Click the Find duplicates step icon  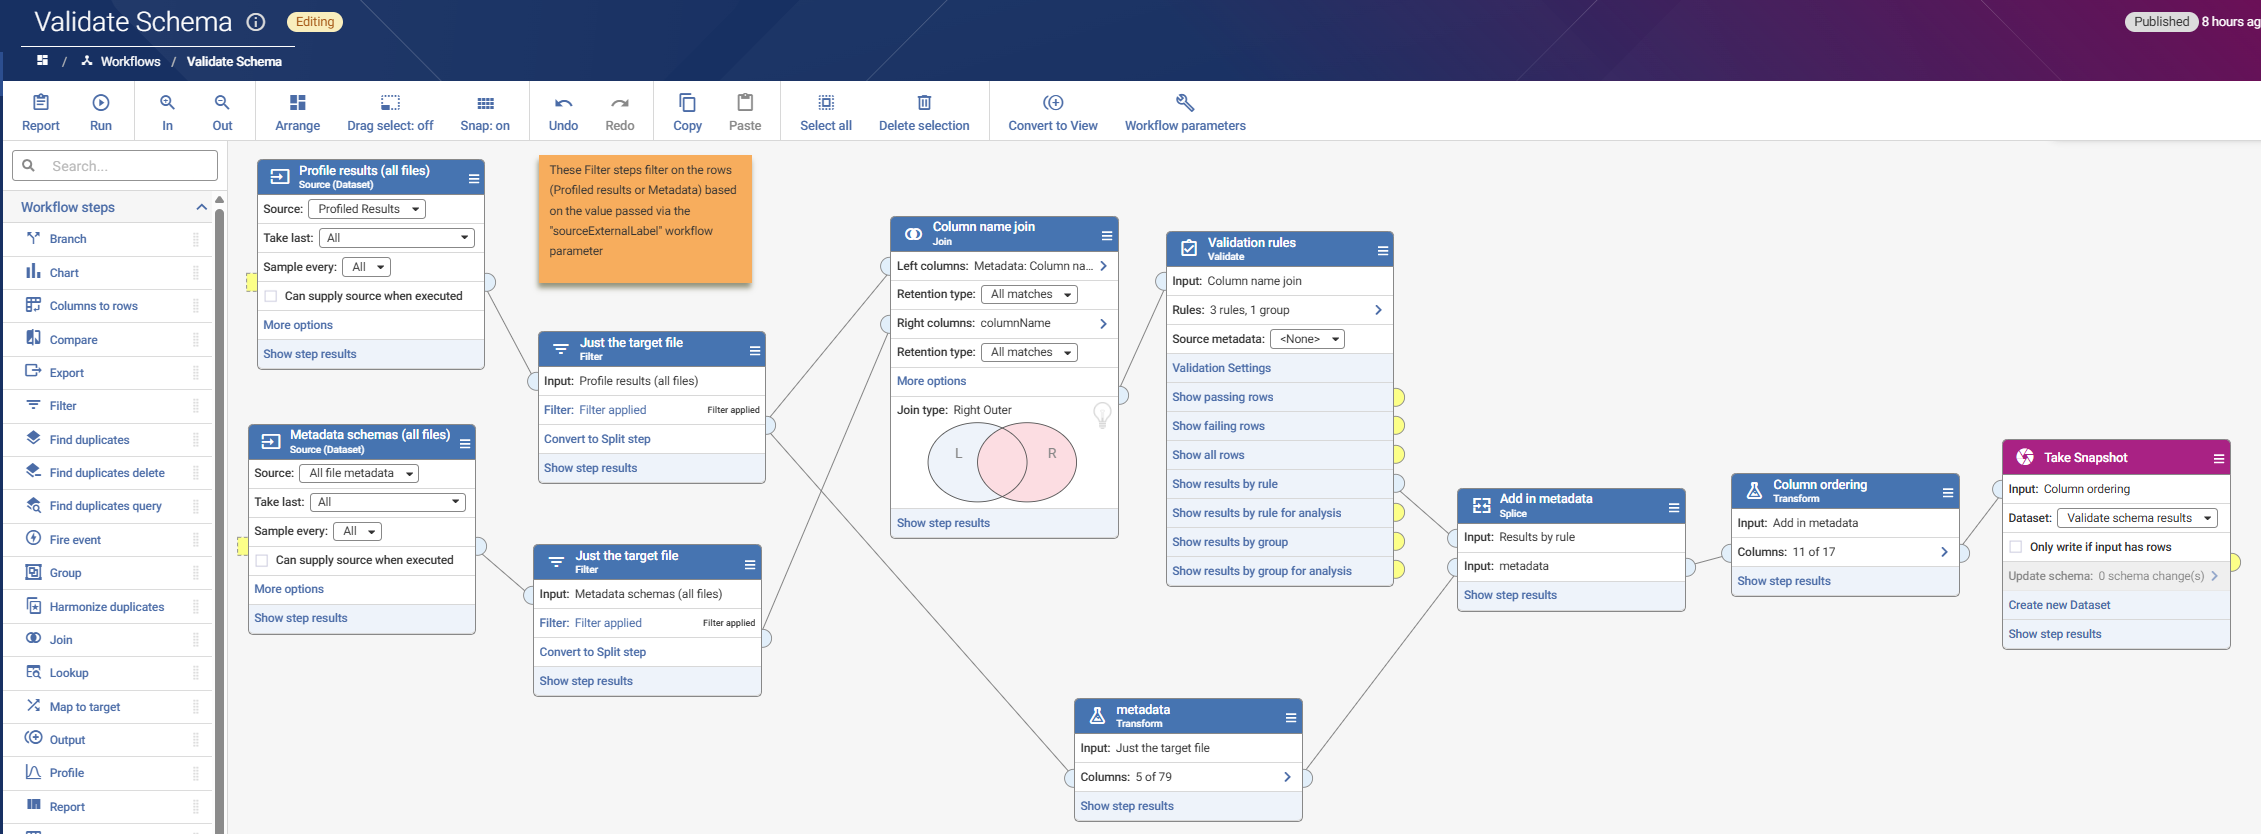[x=33, y=438]
